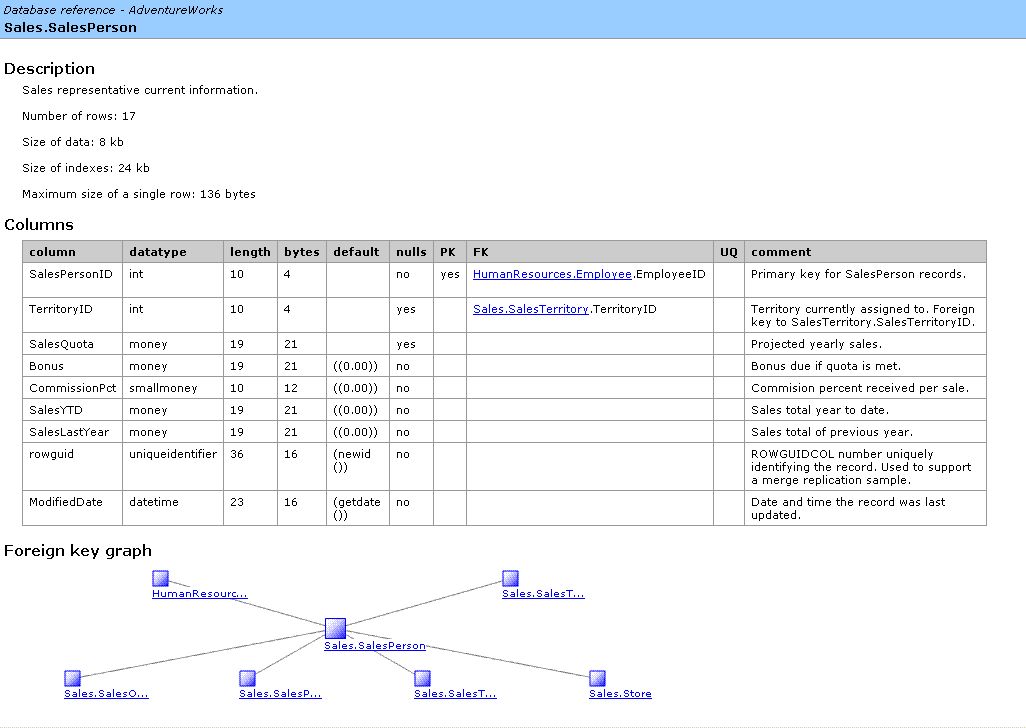This screenshot has height=728, width=1026.
Task: Click the lower Sales.SalesT... graph node icon
Action: [x=423, y=678]
